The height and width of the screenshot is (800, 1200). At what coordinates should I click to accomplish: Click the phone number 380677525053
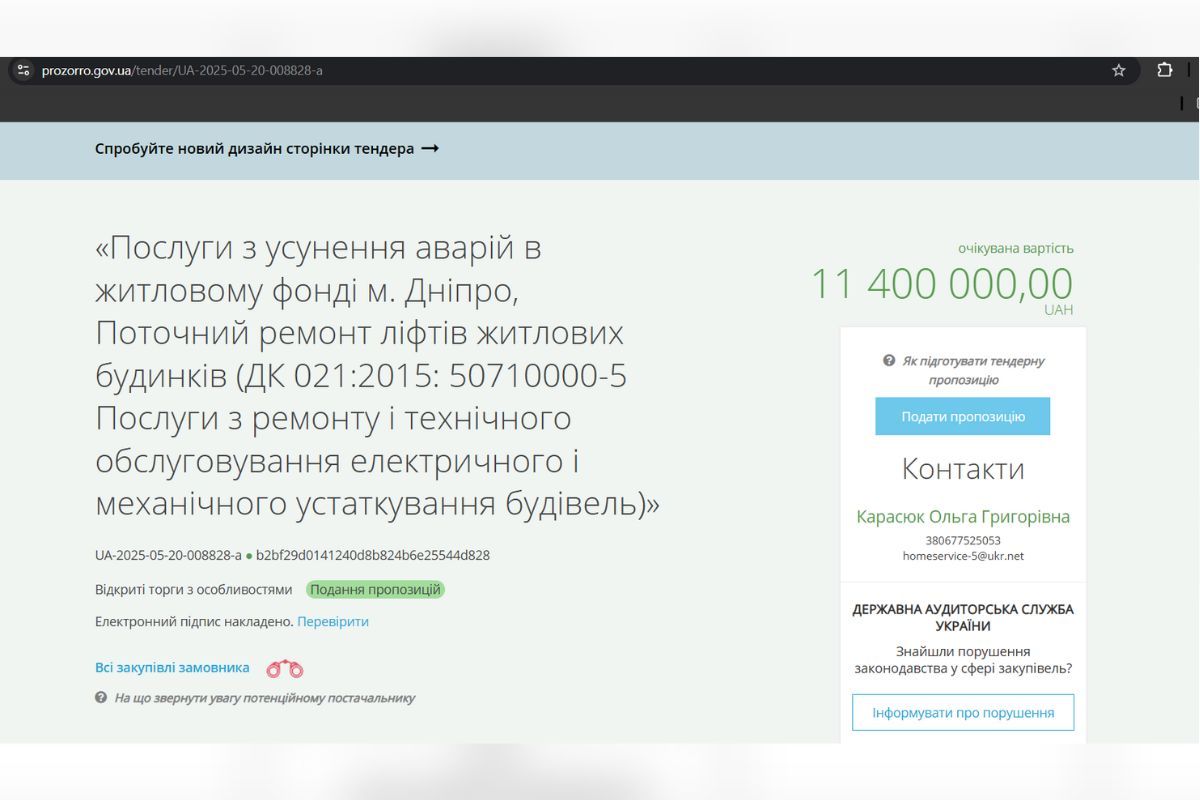coord(963,540)
